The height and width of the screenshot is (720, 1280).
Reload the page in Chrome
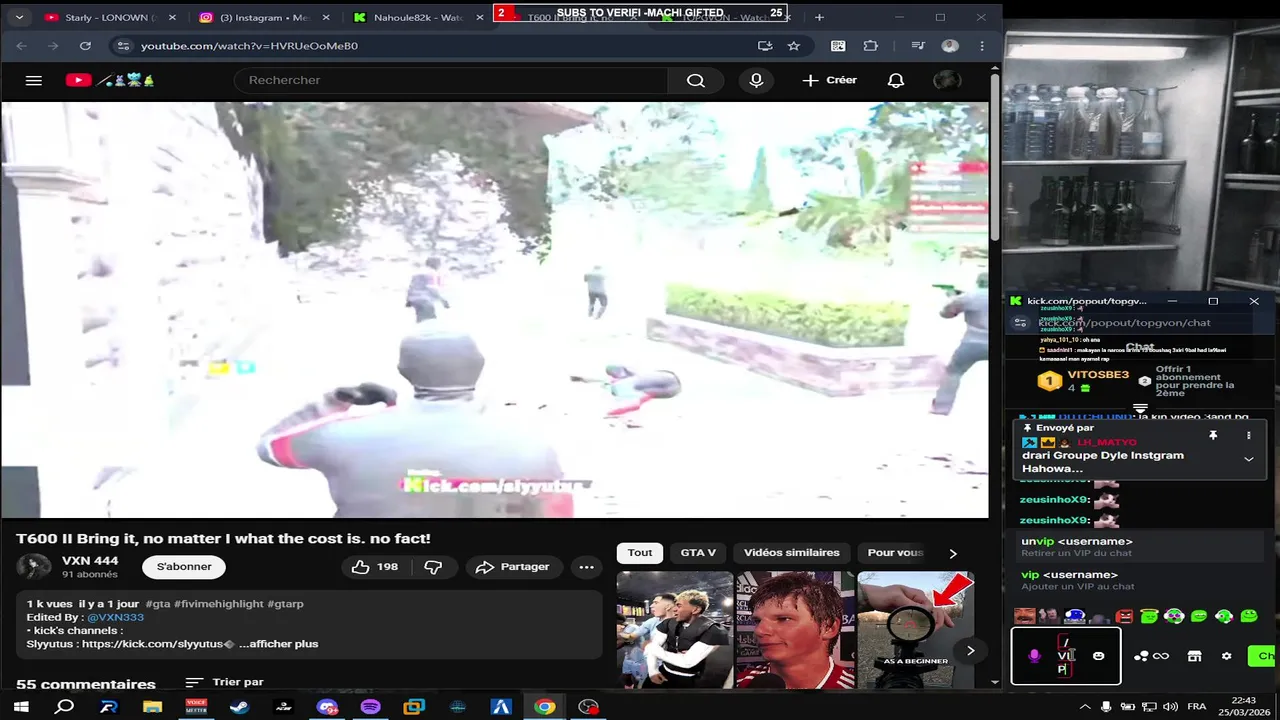pos(85,46)
